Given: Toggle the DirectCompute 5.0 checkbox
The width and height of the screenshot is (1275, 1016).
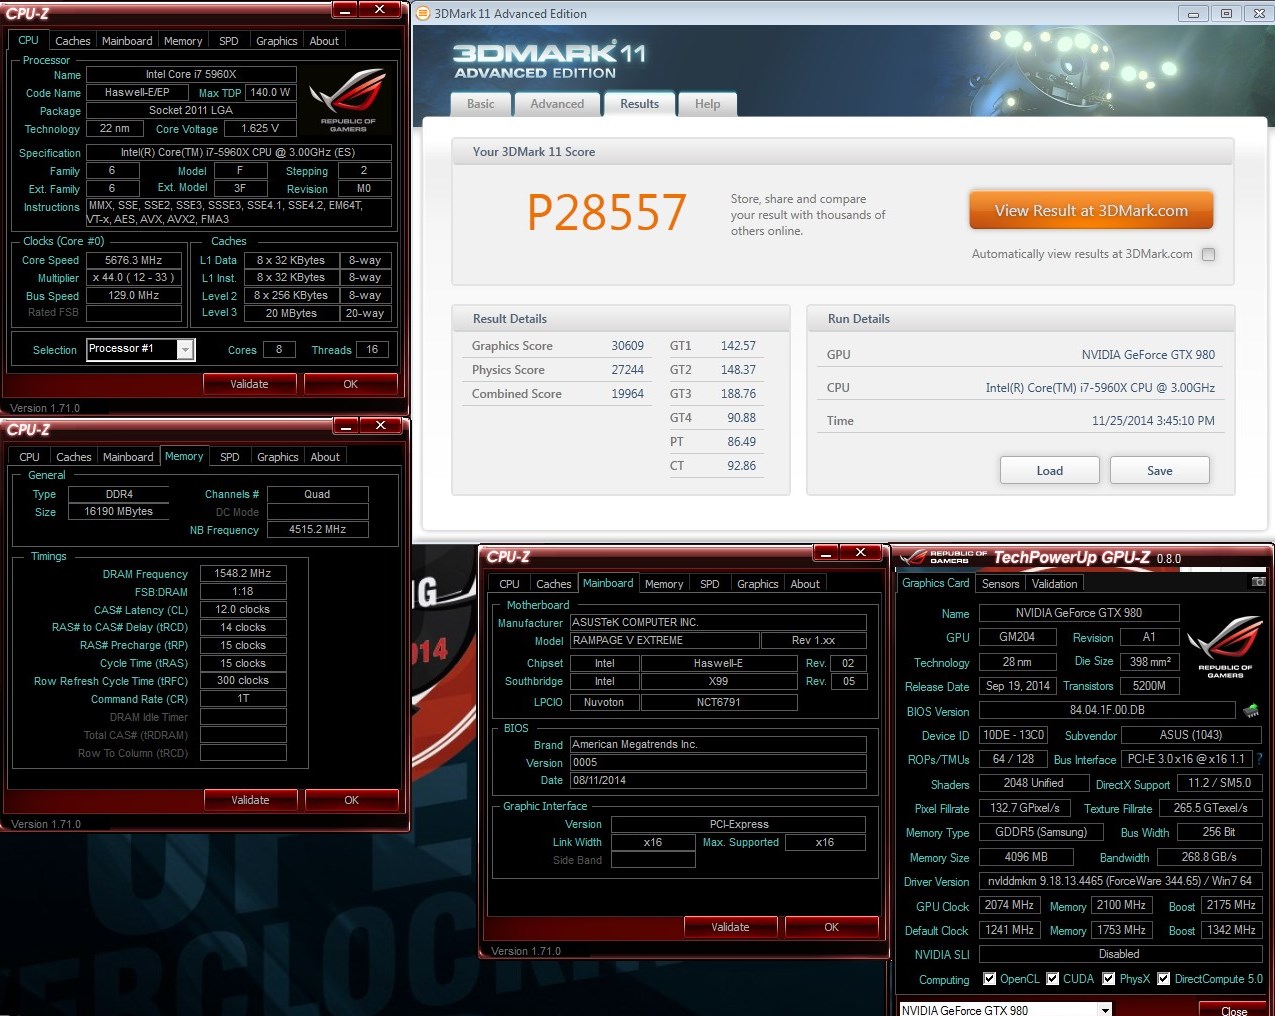Looking at the screenshot, I should coord(1163,979).
